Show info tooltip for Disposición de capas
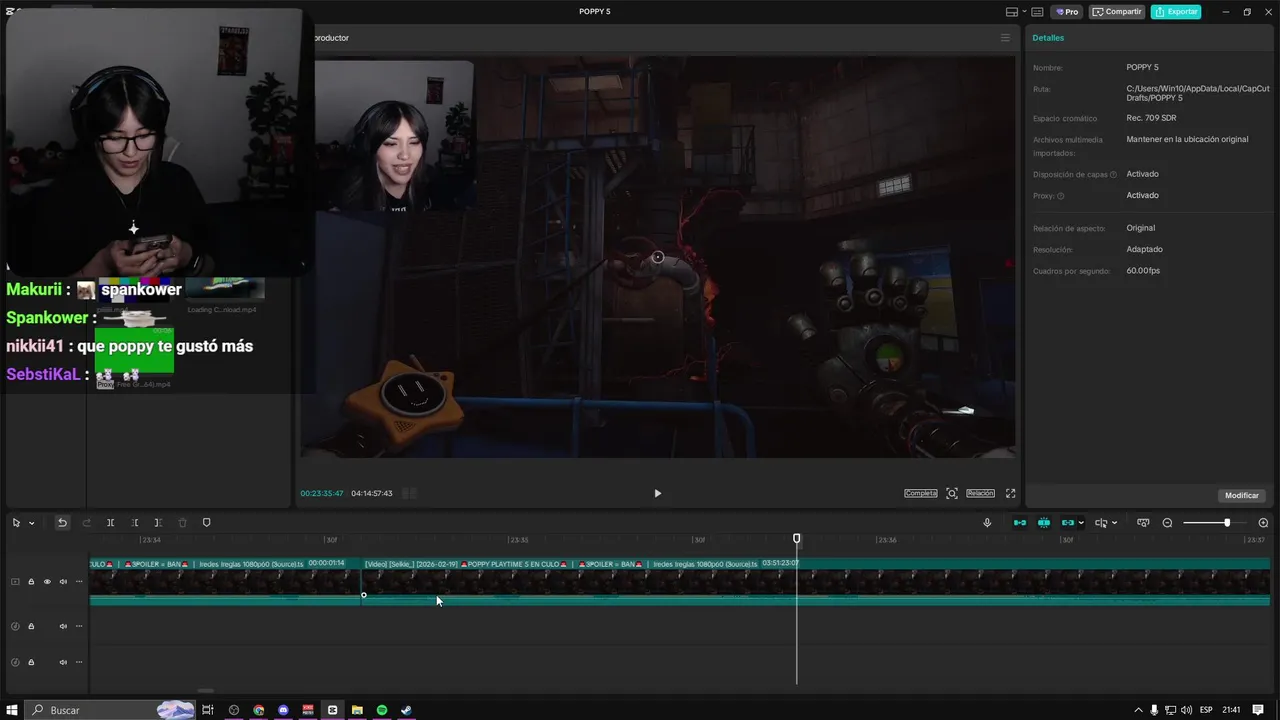Viewport: 1280px width, 720px height. (1113, 174)
